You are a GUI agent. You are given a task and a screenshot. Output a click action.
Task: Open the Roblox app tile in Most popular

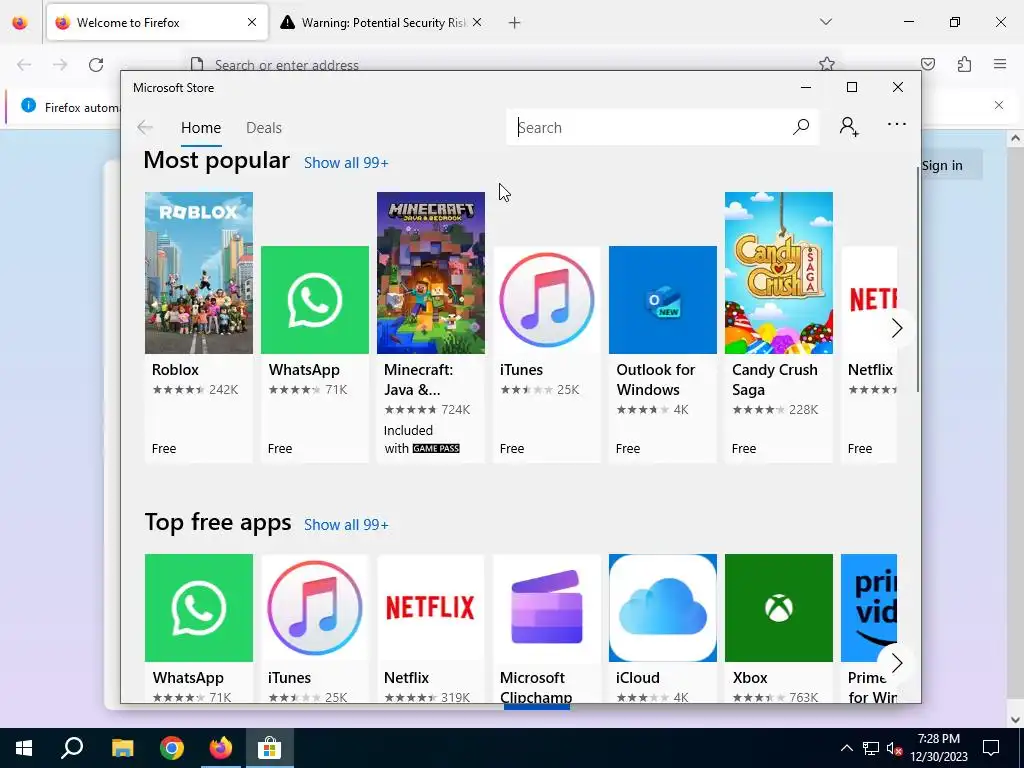tap(199, 327)
